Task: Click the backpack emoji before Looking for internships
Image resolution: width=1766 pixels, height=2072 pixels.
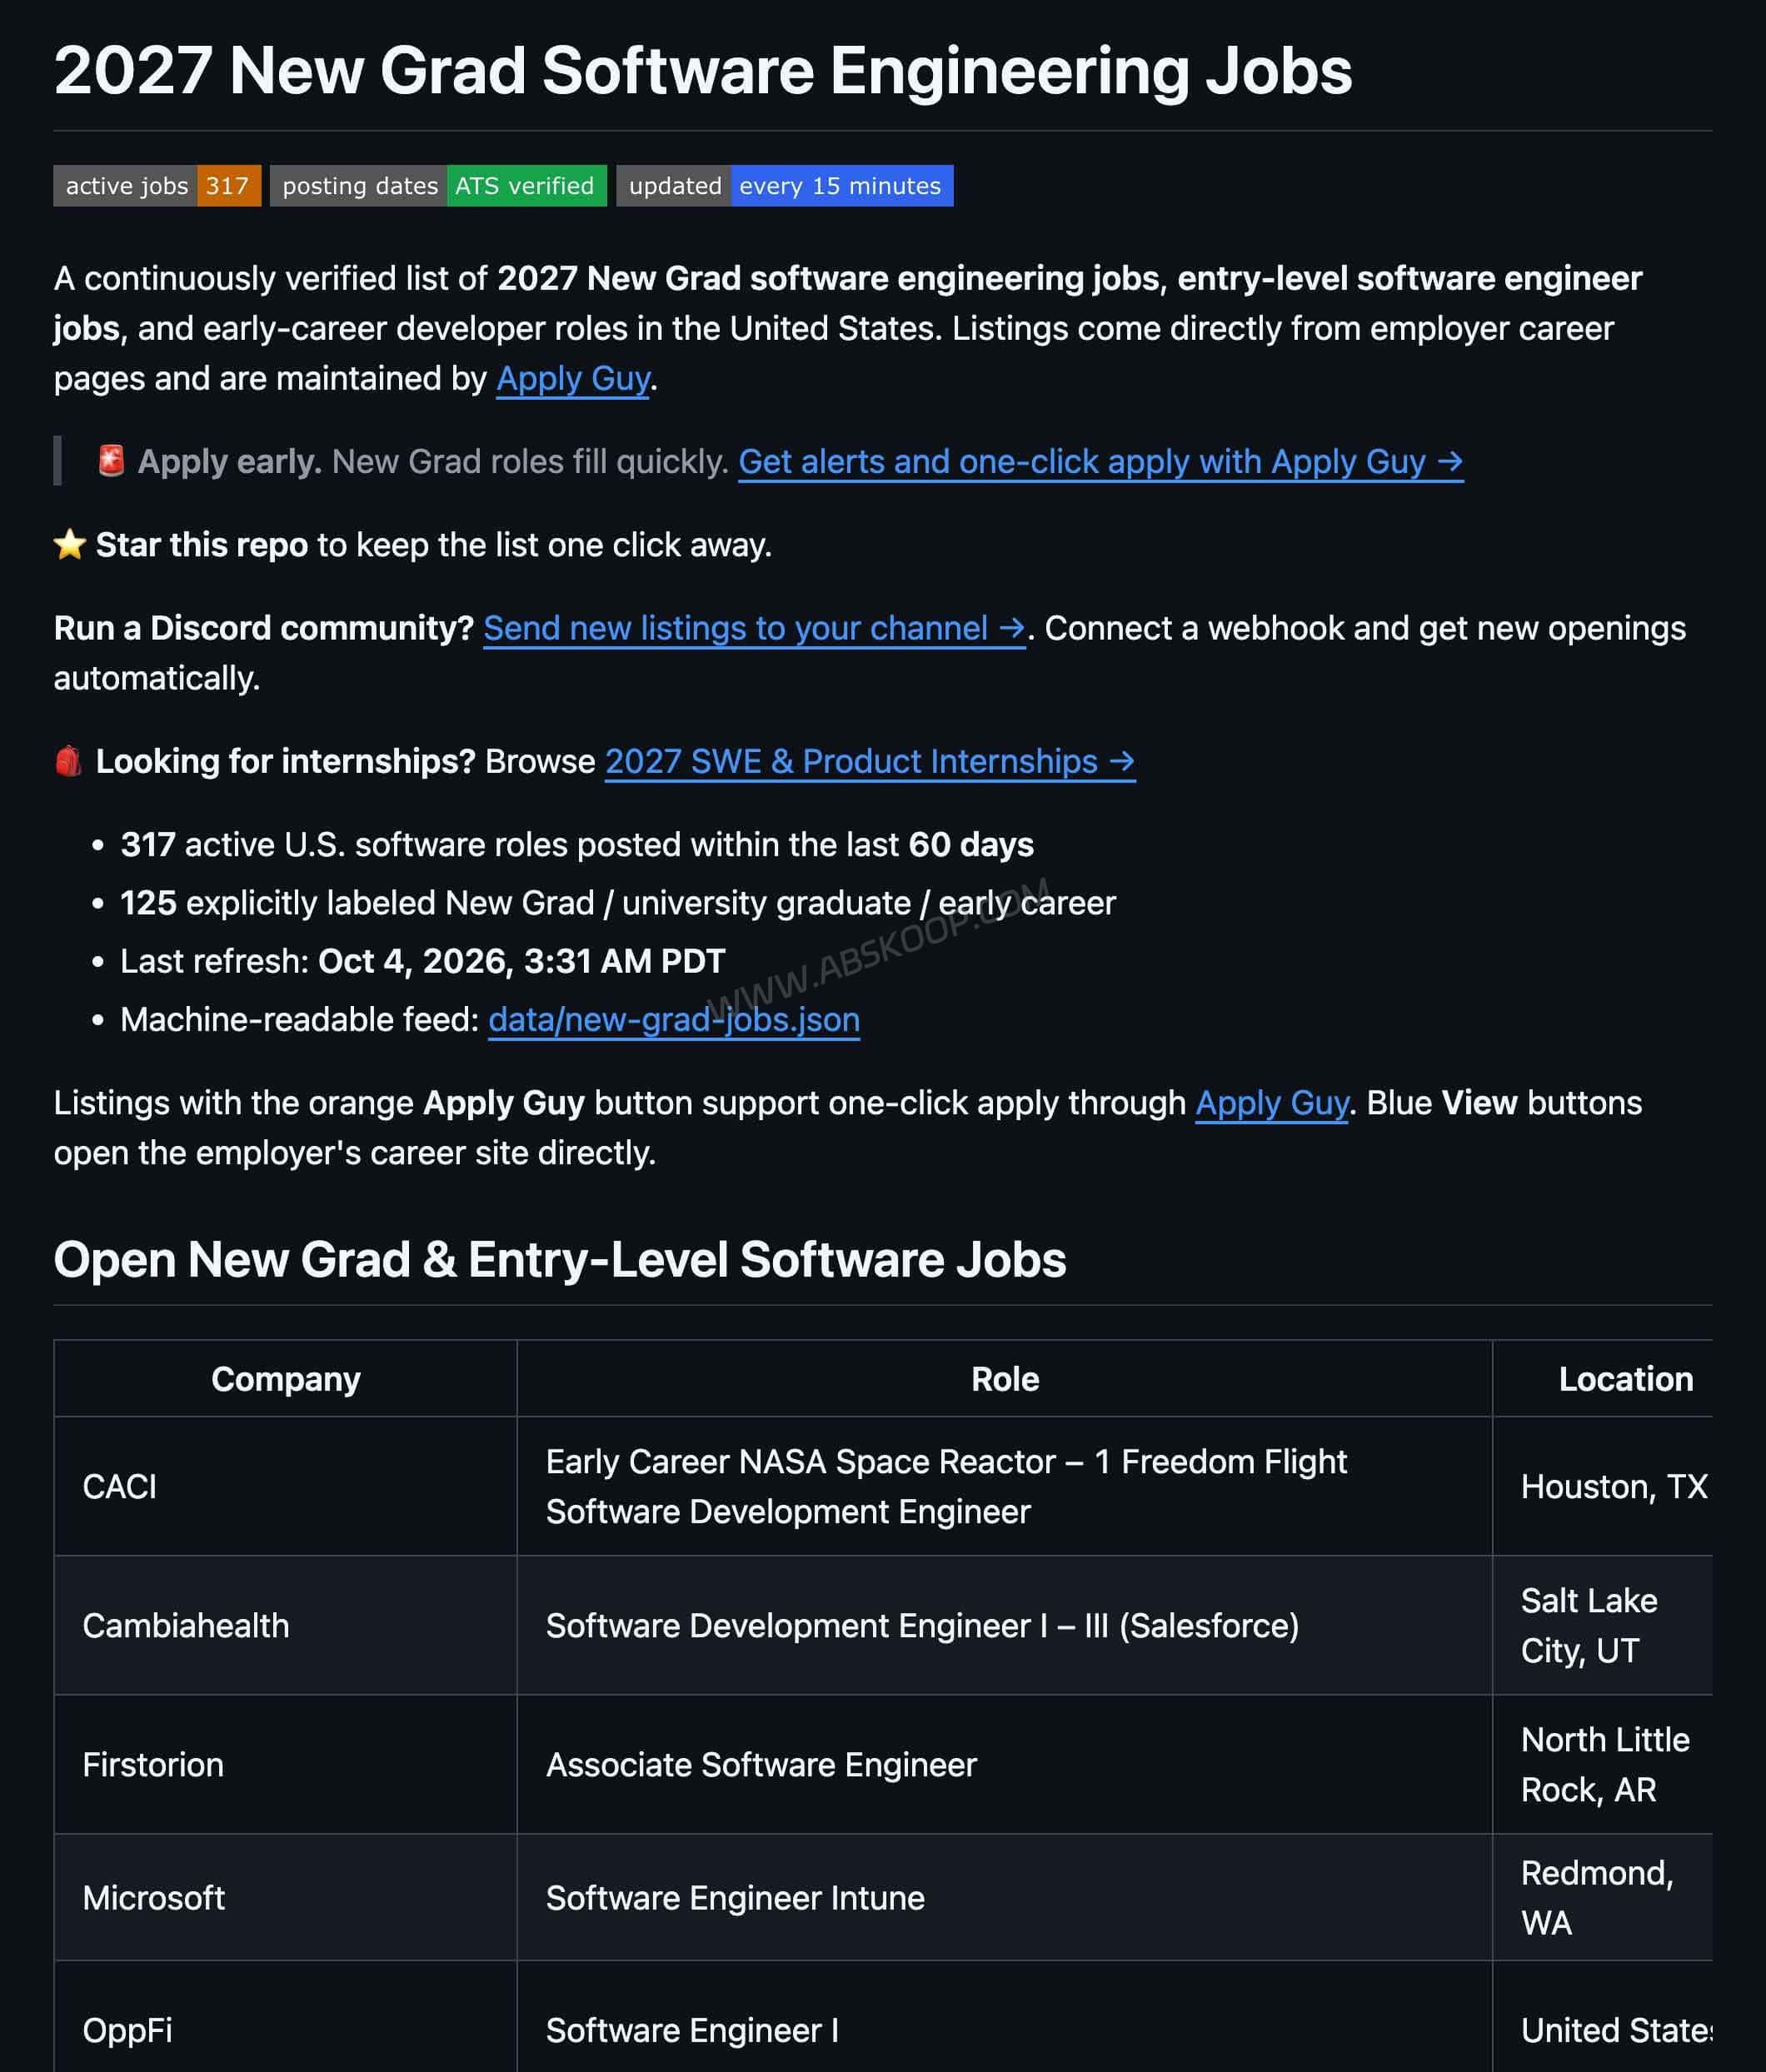Action: (x=68, y=761)
